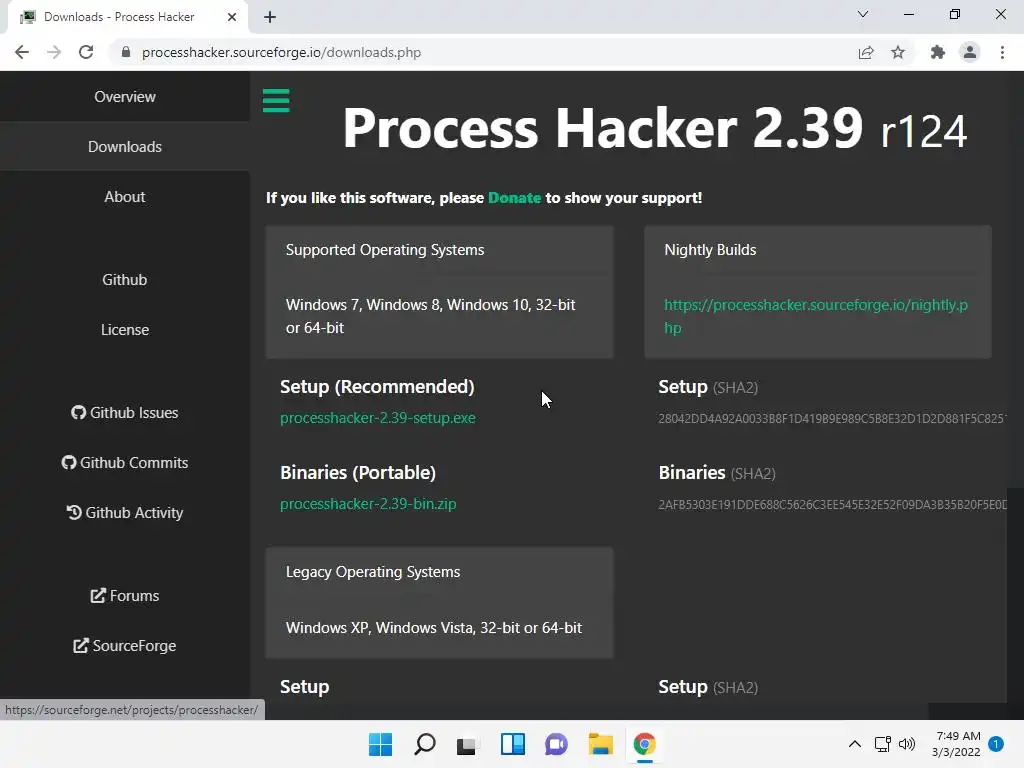Click the address bar URL

point(281,52)
